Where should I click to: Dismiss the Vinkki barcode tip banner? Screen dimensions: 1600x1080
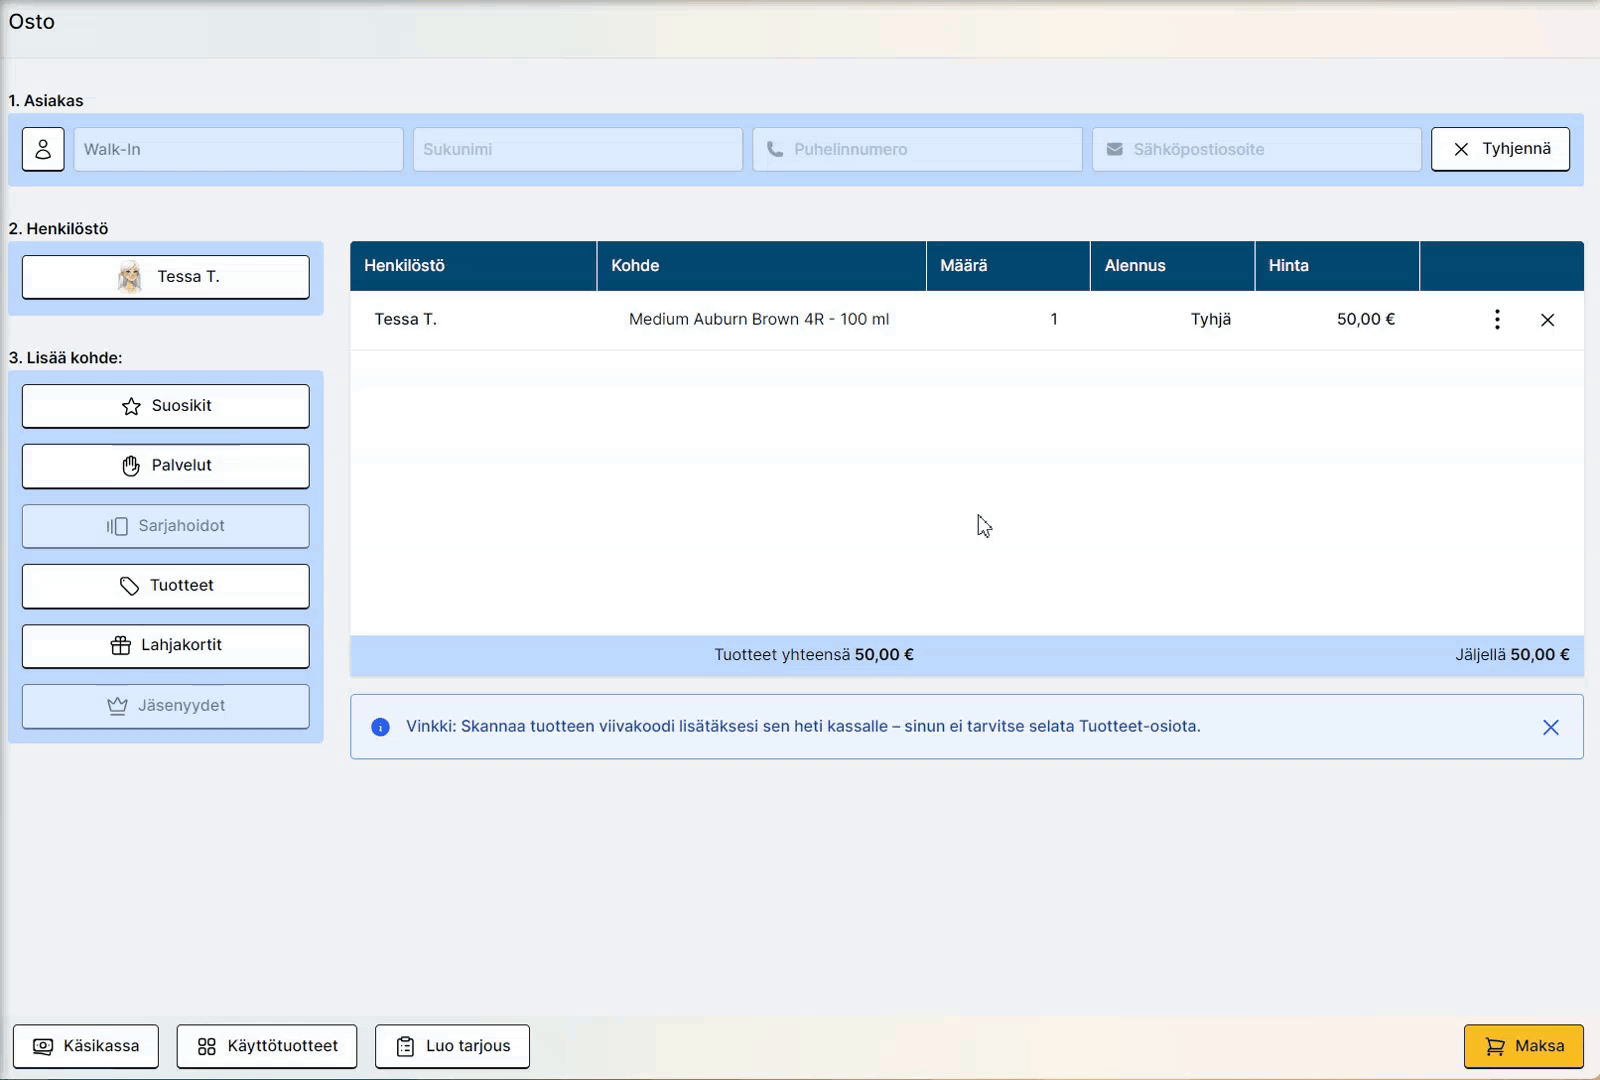1551,727
